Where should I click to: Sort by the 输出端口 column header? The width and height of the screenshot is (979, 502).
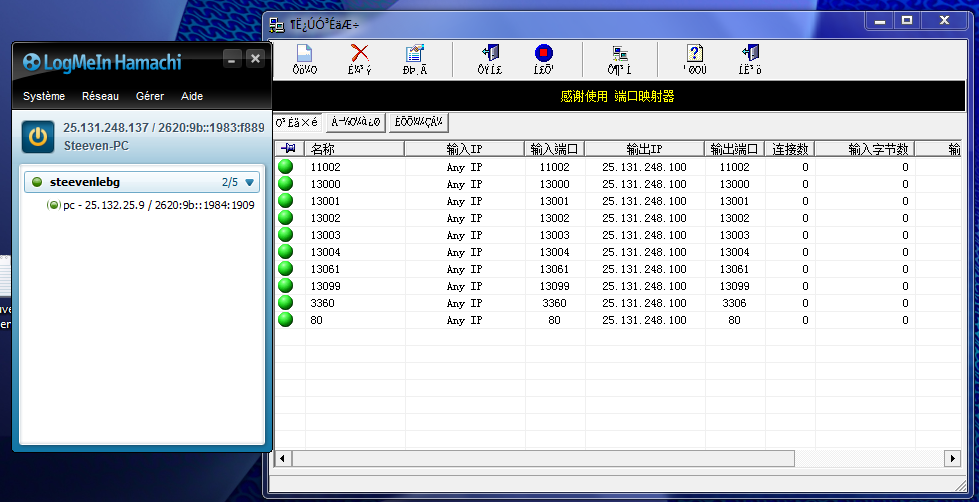point(734,149)
